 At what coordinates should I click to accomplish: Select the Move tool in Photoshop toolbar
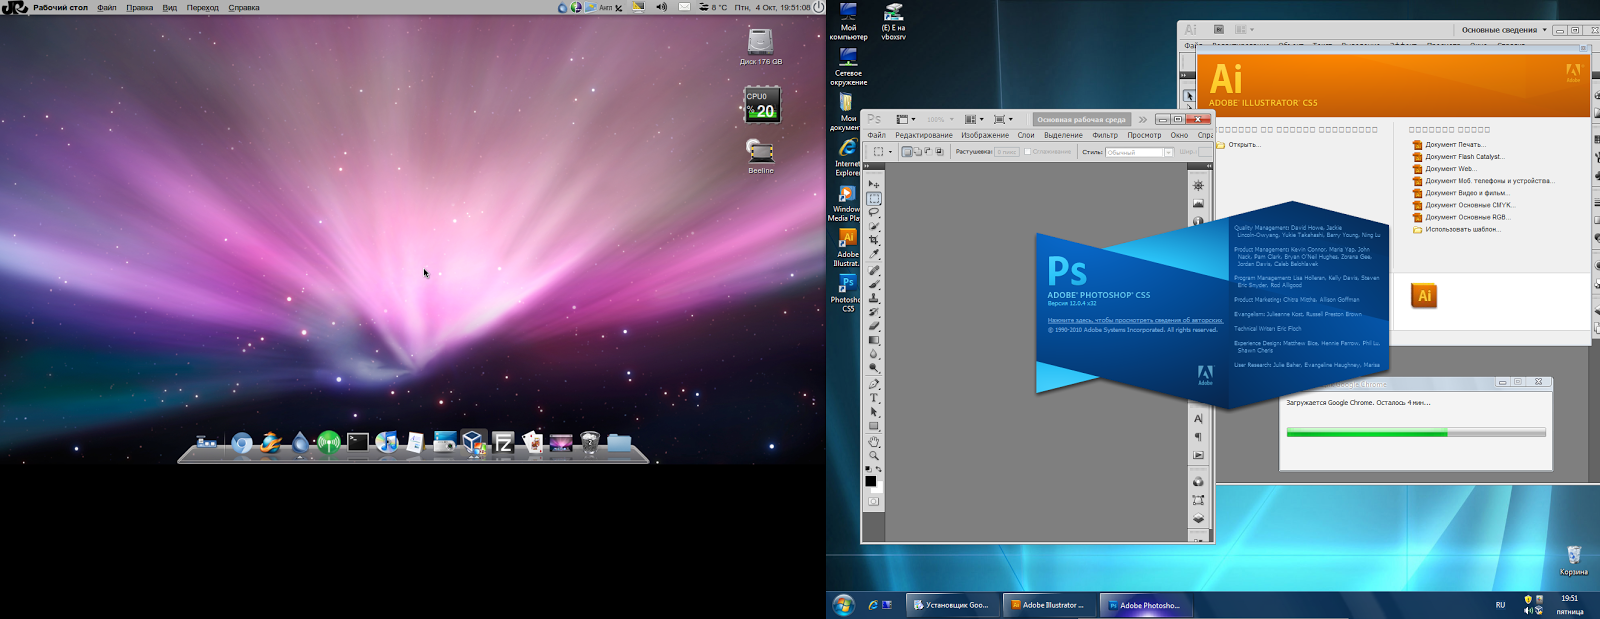(x=874, y=185)
